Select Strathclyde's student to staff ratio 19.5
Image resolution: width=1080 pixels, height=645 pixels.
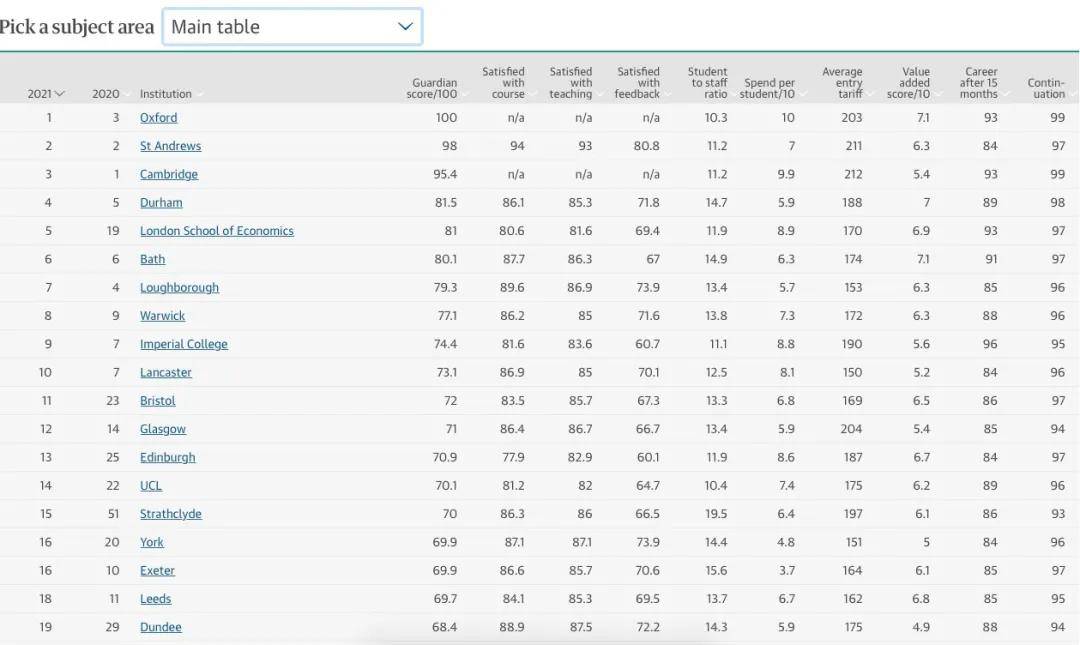(x=716, y=513)
